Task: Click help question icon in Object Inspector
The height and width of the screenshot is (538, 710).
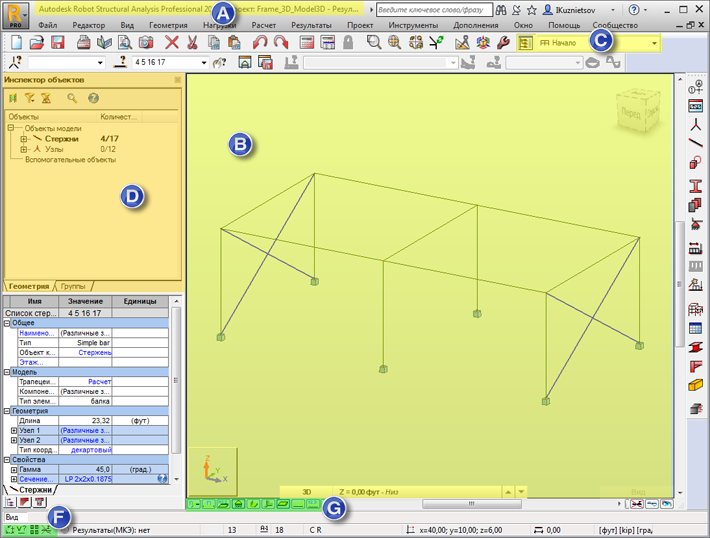Action: click(x=93, y=98)
